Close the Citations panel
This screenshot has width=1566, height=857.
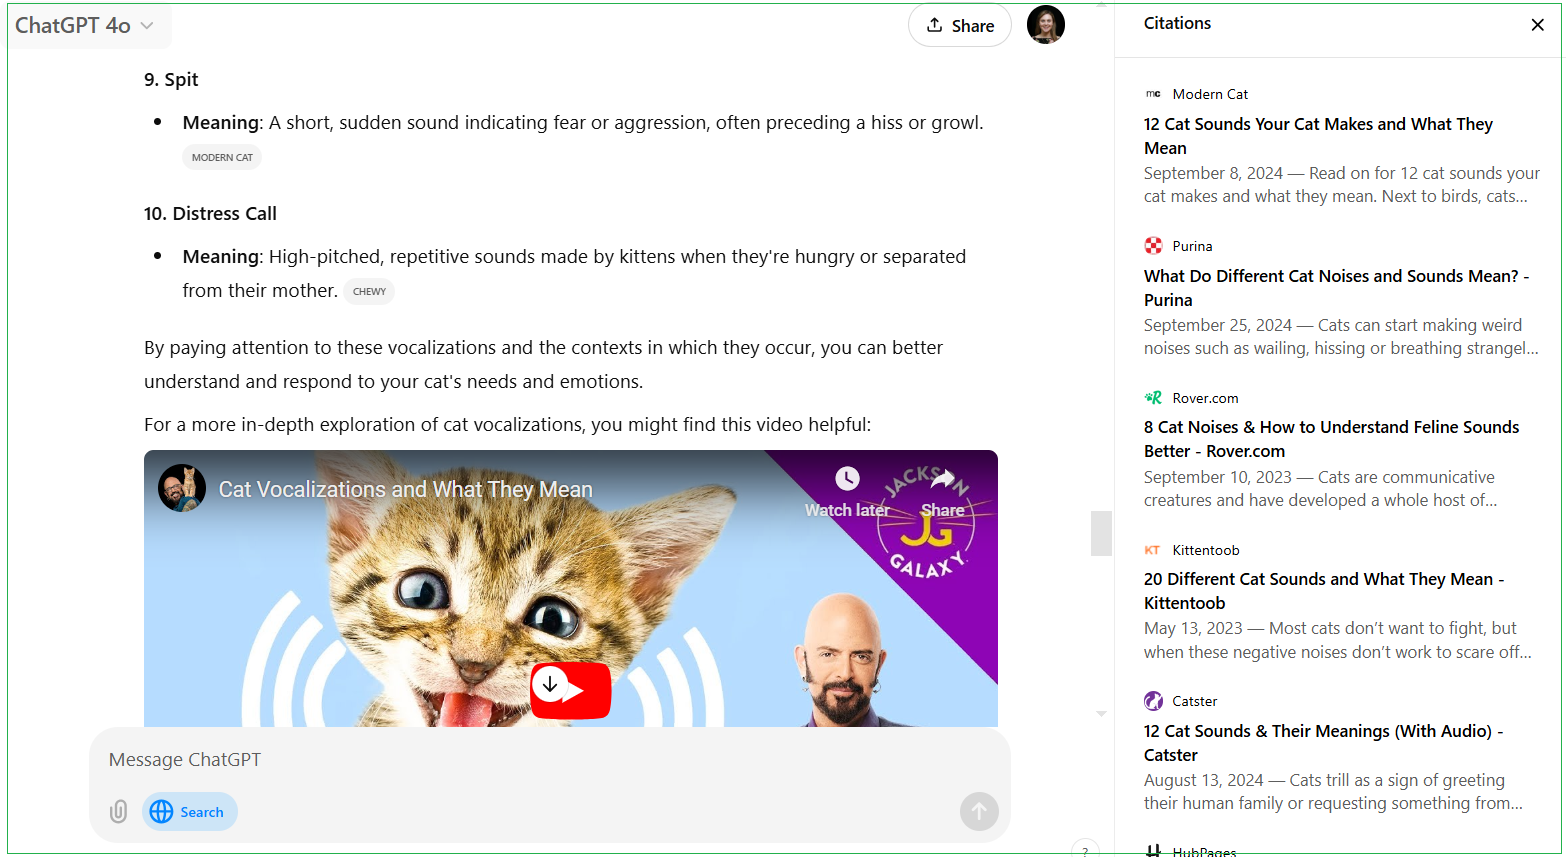point(1537,24)
